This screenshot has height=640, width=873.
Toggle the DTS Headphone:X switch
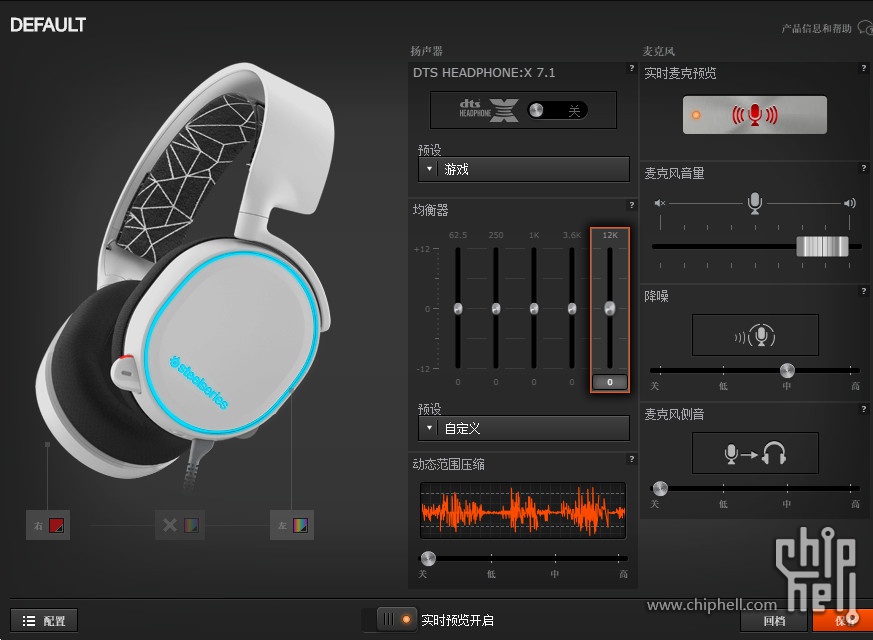click(557, 110)
